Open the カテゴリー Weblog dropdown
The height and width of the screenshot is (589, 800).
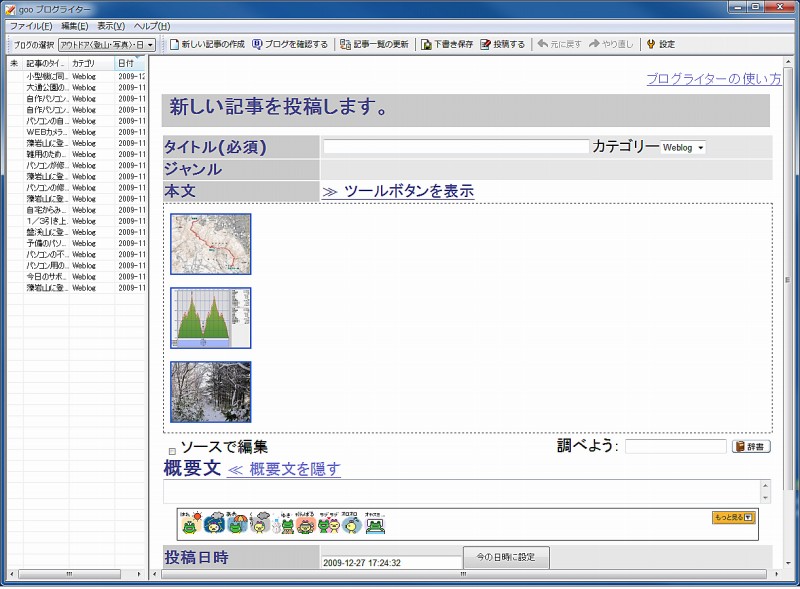pyautogui.click(x=683, y=148)
